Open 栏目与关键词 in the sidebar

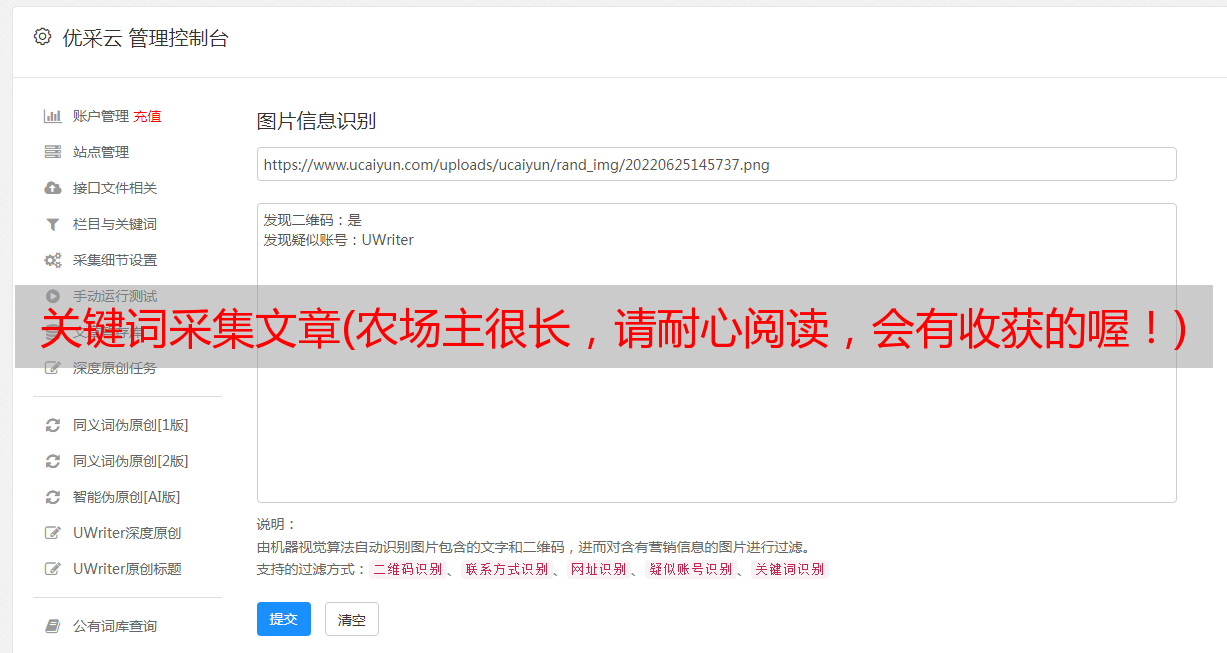click(x=115, y=224)
